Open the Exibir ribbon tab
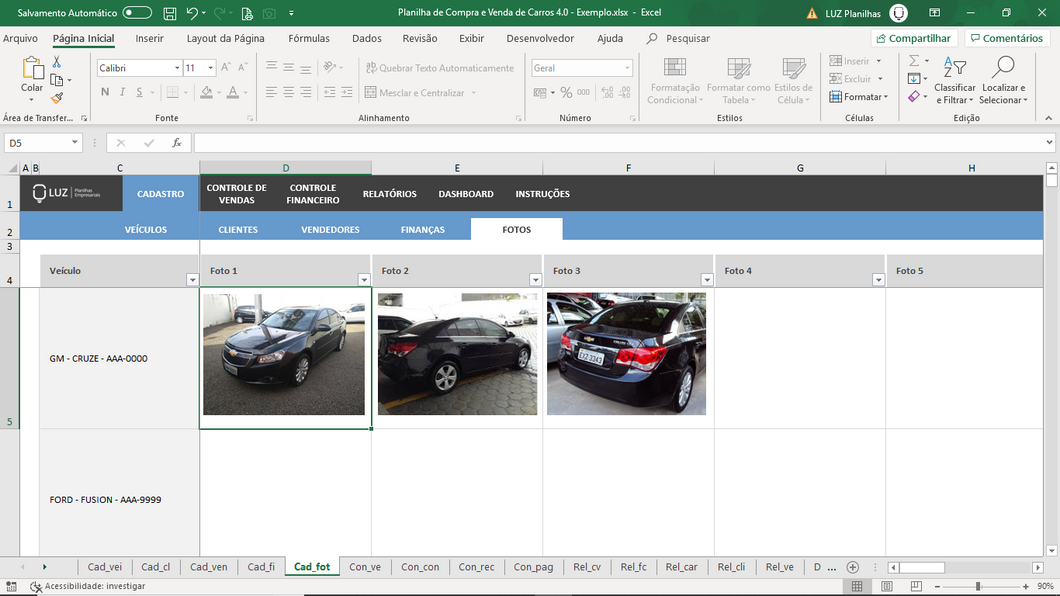 pyautogui.click(x=471, y=39)
